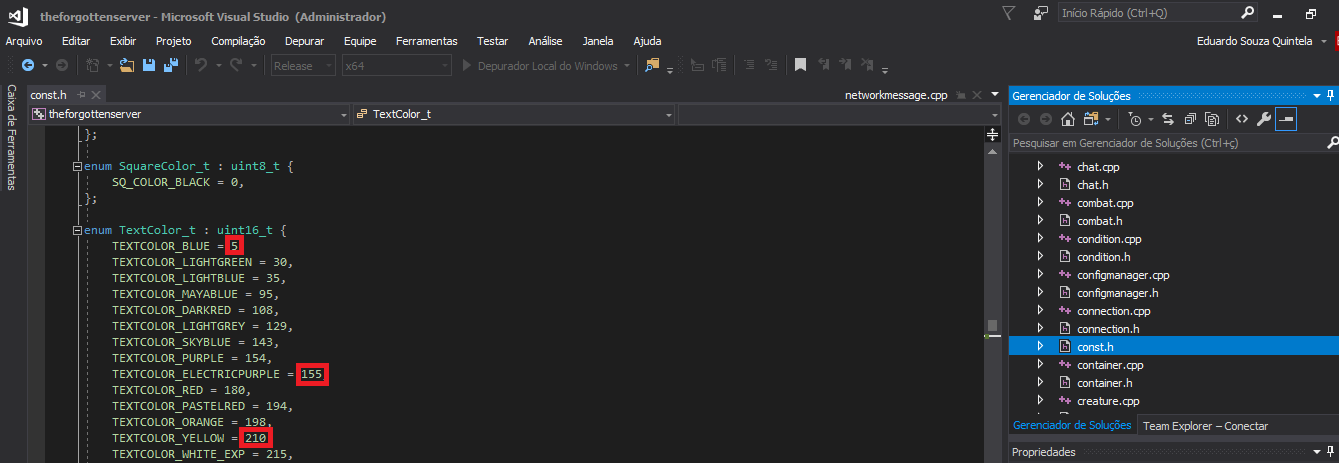Click the editor vertical scrollbar thumb
The width and height of the screenshot is (1339, 463).
coord(992,326)
